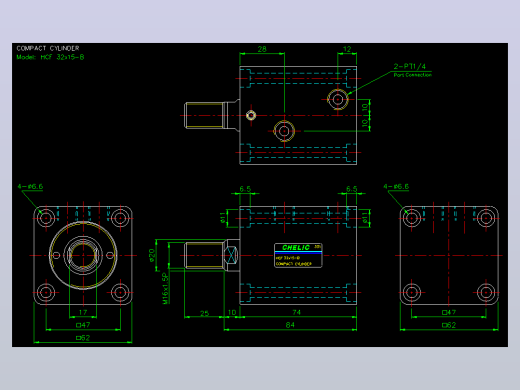Click the 28 dimension in top view

tap(262, 49)
